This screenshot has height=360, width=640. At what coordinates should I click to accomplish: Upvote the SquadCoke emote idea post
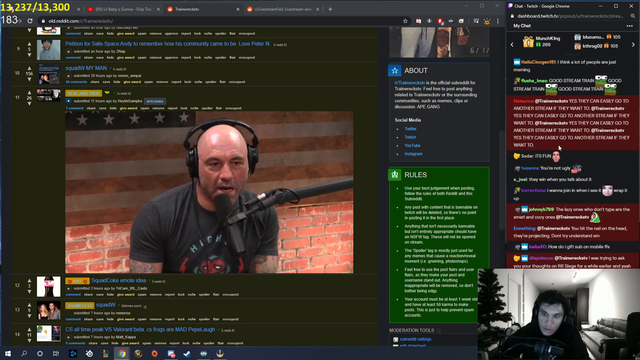click(x=29, y=281)
